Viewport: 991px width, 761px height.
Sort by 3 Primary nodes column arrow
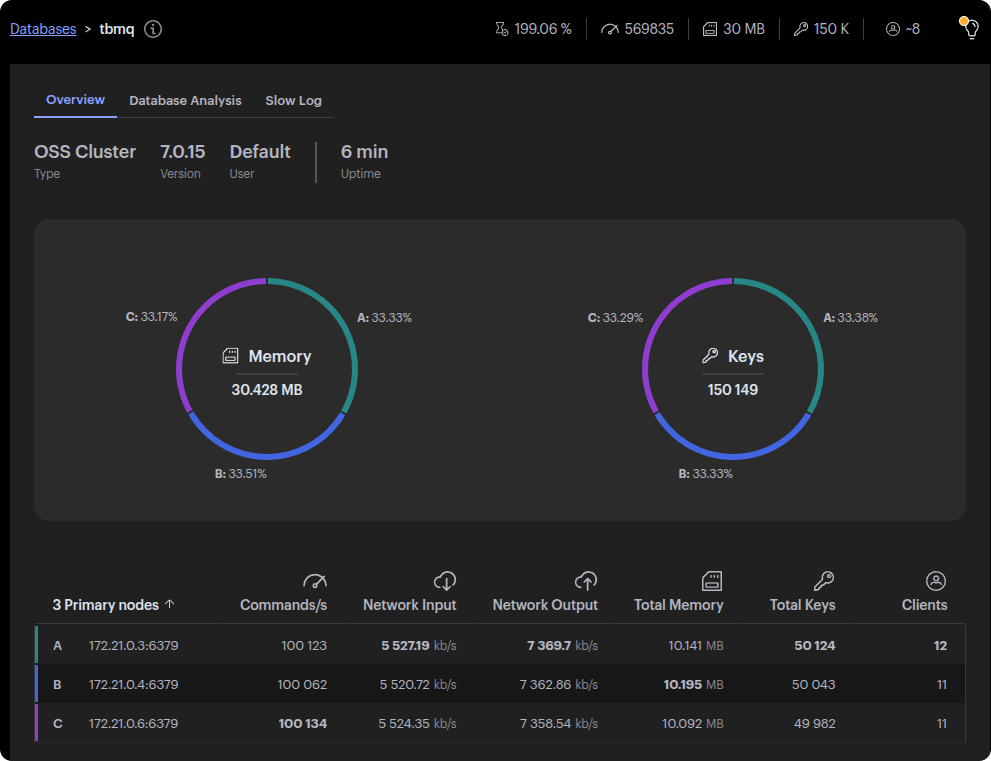[169, 604]
